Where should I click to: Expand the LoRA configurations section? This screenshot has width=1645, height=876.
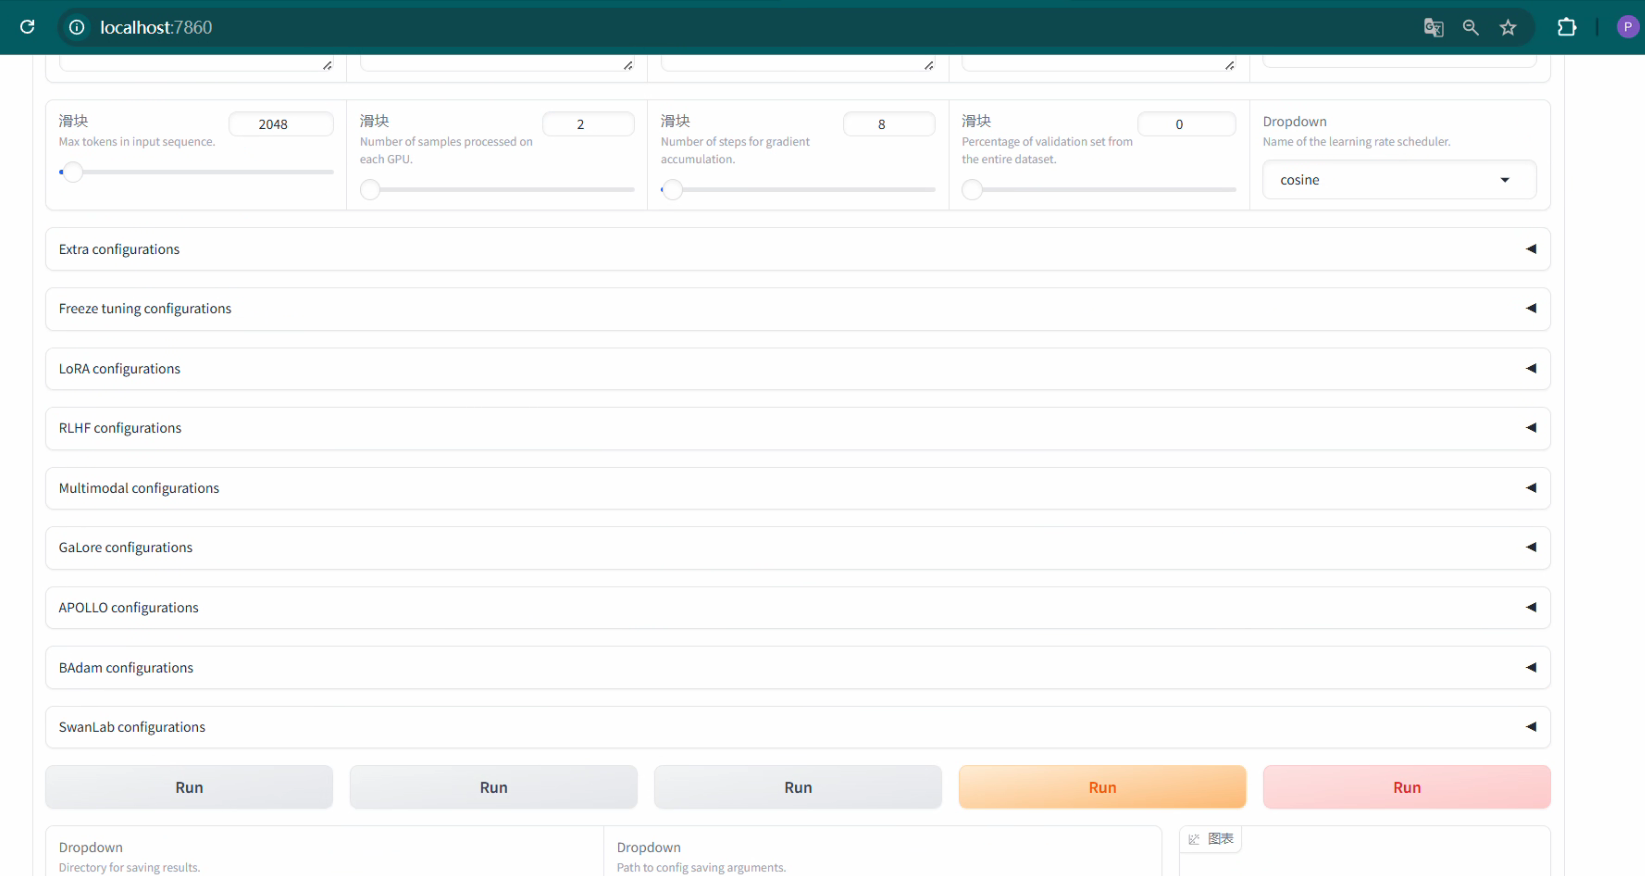click(797, 369)
